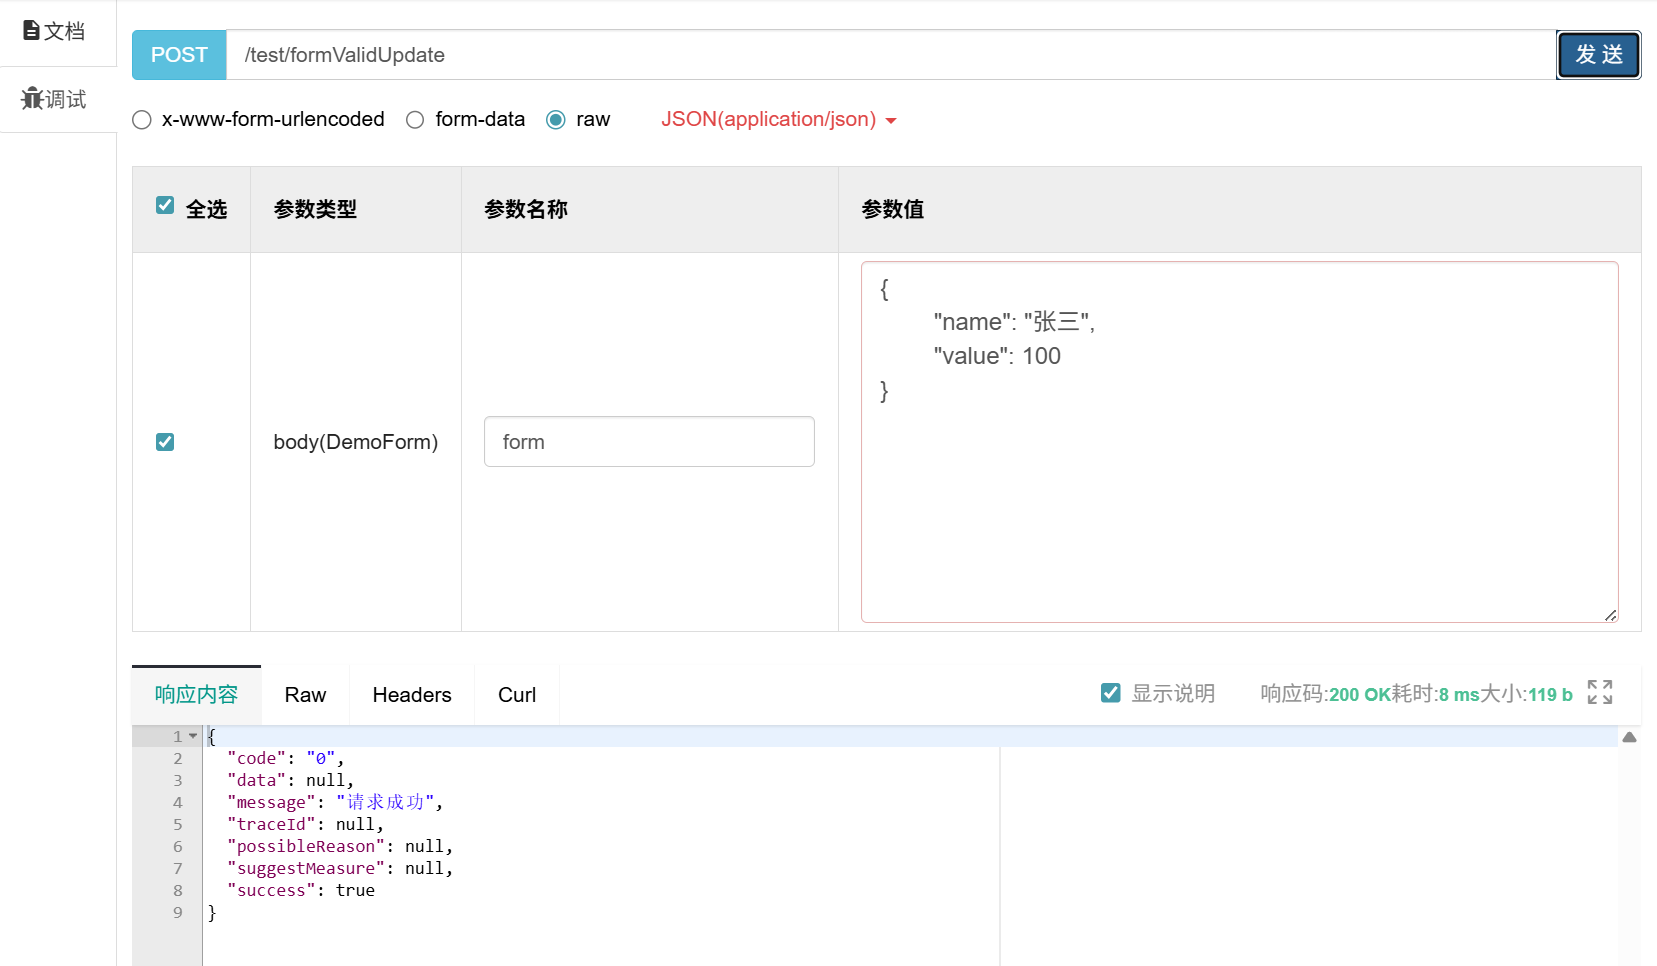The height and width of the screenshot is (966, 1657).
Task: Click the scroll-up arrow in the response viewer
Action: click(x=1629, y=737)
